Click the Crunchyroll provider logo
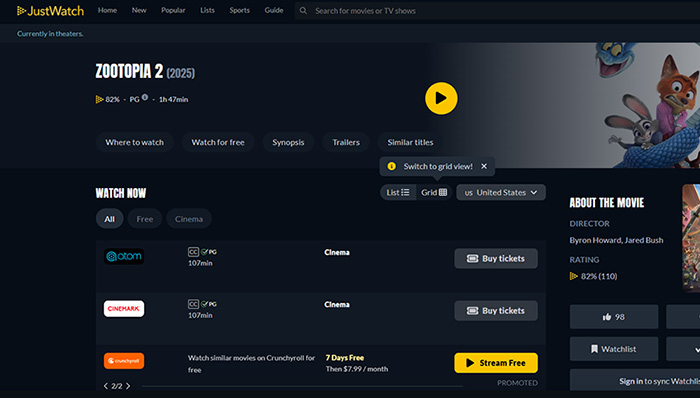The width and height of the screenshot is (700, 398). pyautogui.click(x=124, y=361)
